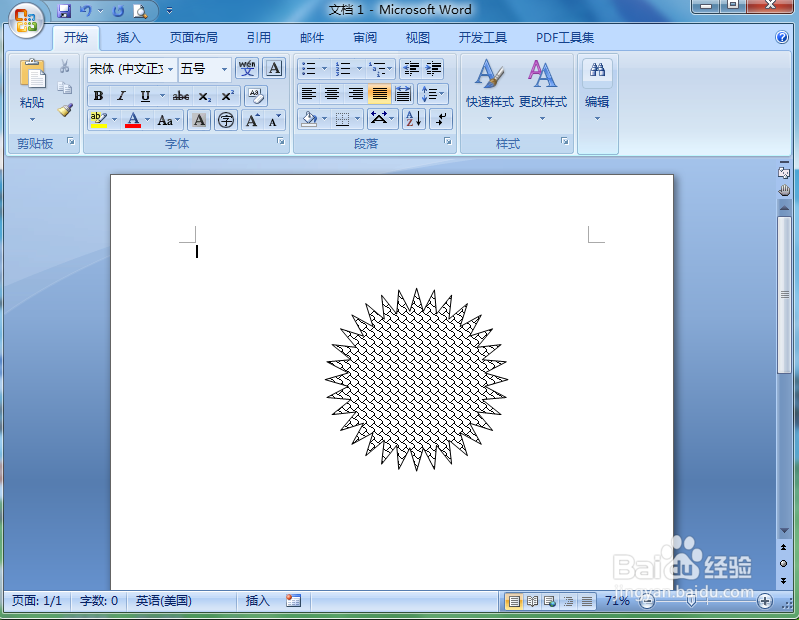The image size is (799, 620).
Task: Show paragraph marks icon
Action: 441,119
